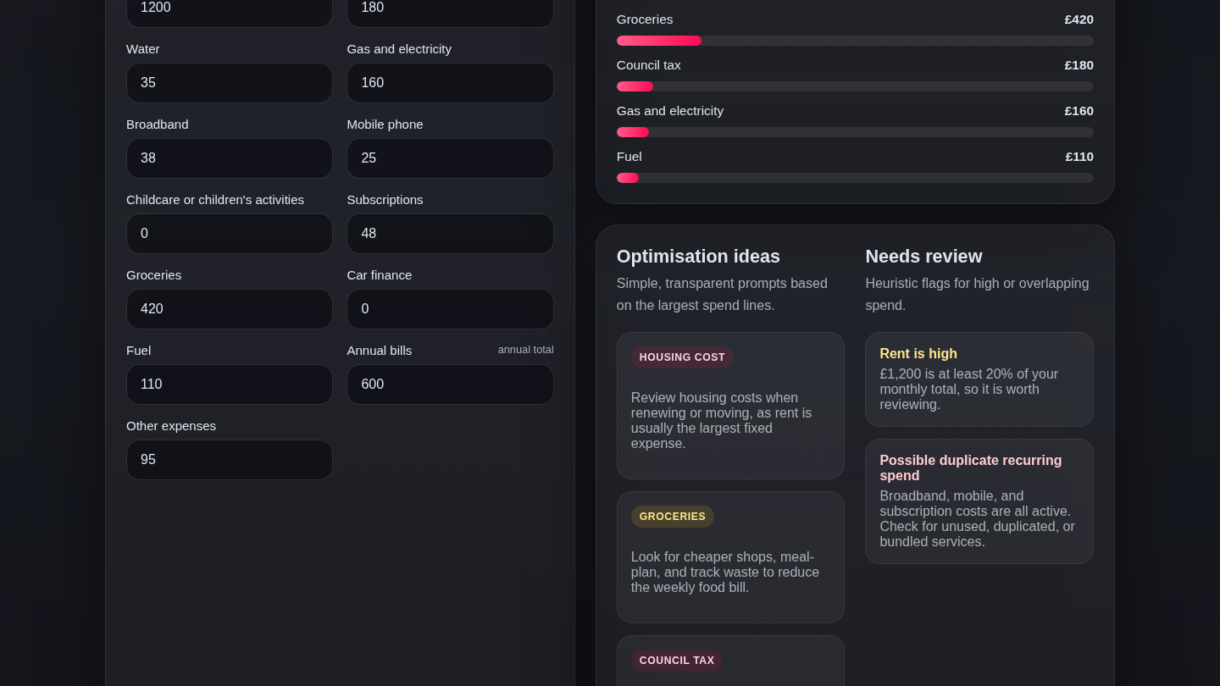Edit the Subscriptions input showing 48

(x=450, y=233)
